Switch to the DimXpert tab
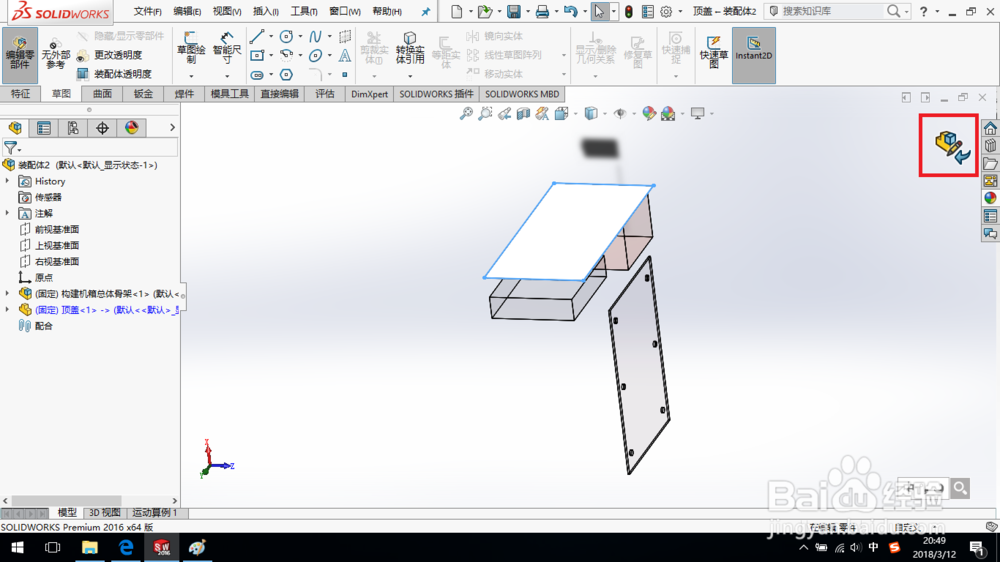This screenshot has height=562, width=1000. click(369, 94)
